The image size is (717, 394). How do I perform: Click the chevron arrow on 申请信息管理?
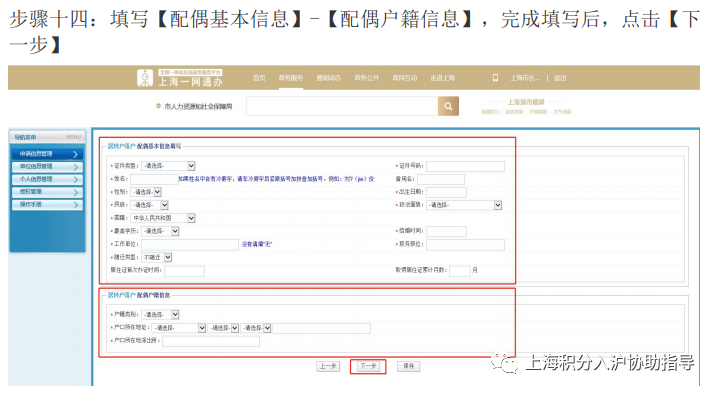coord(75,154)
